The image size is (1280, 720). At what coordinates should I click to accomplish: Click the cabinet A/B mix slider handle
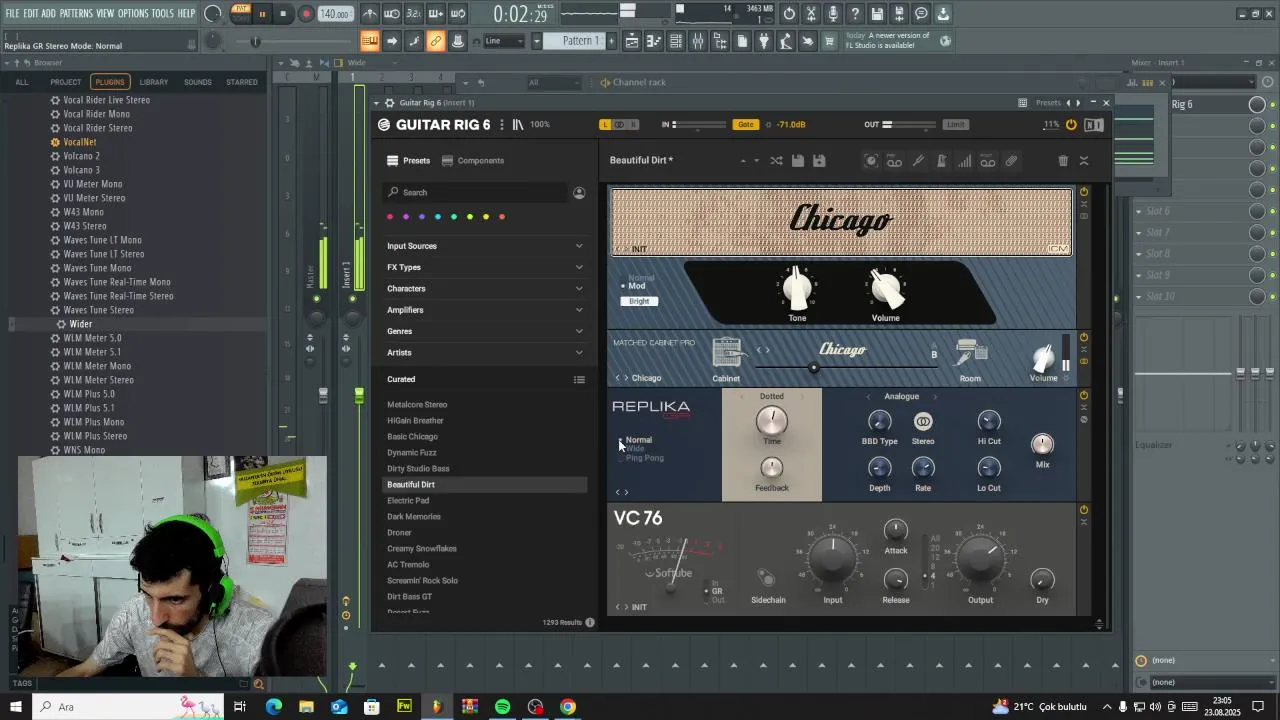(x=814, y=368)
